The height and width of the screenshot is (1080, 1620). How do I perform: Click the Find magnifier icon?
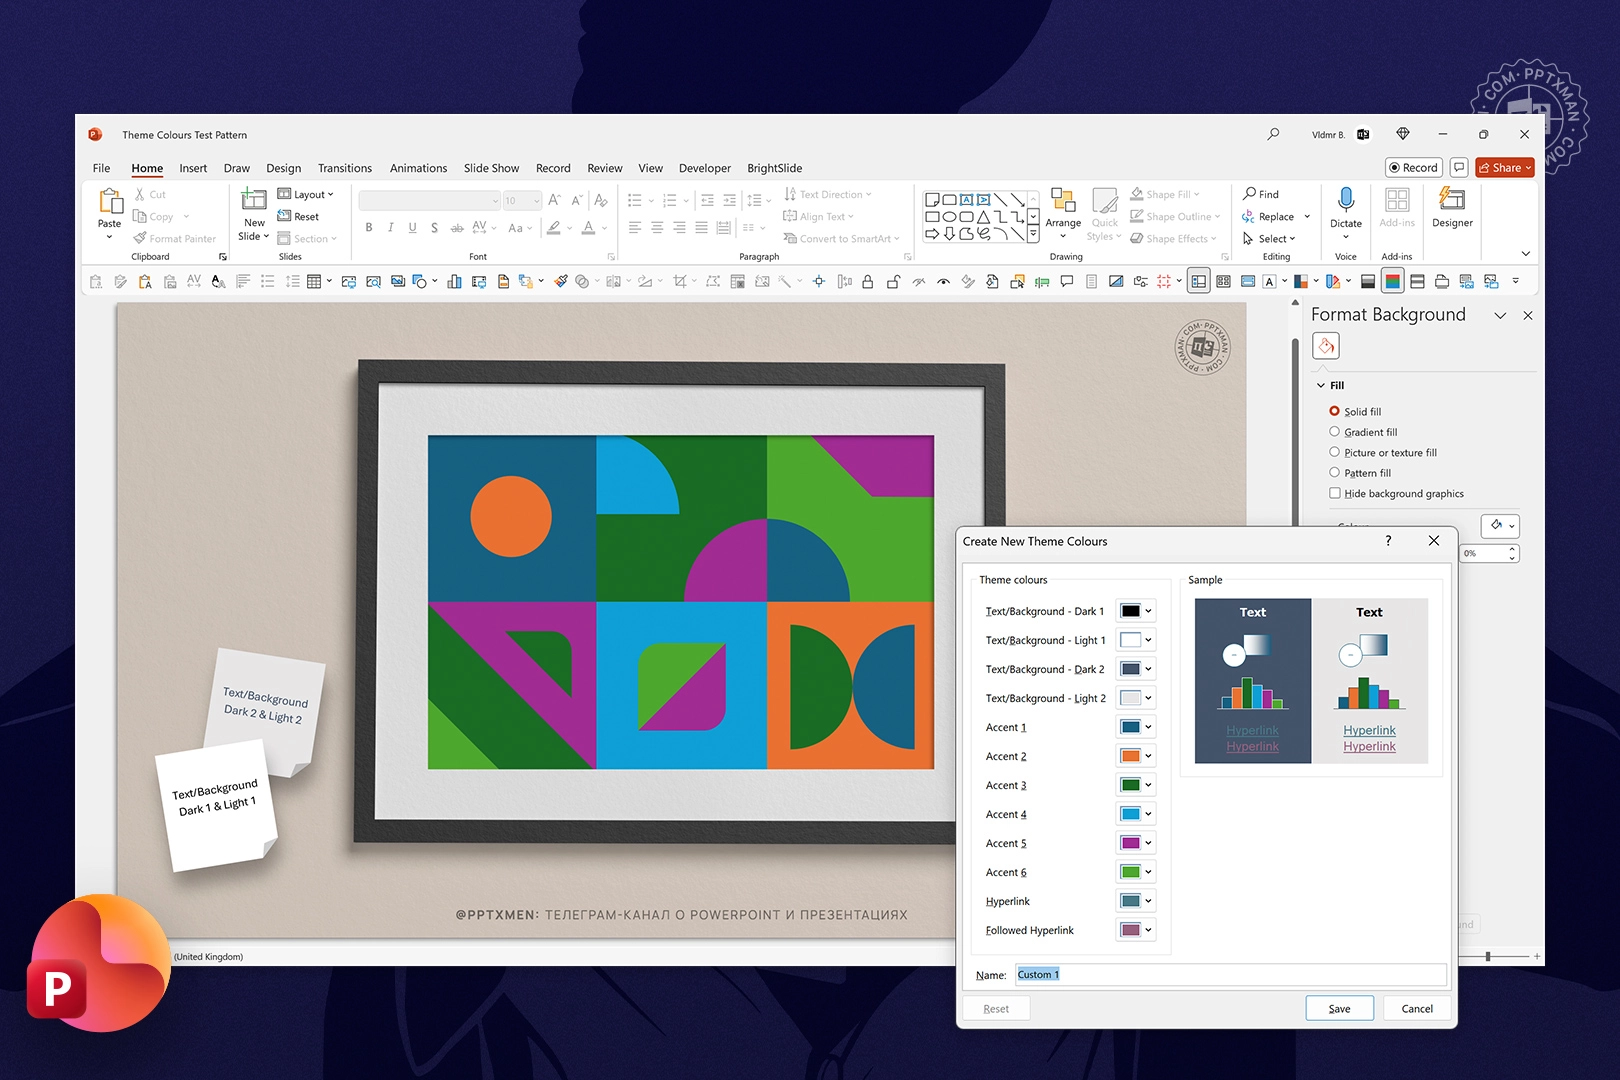click(1250, 194)
